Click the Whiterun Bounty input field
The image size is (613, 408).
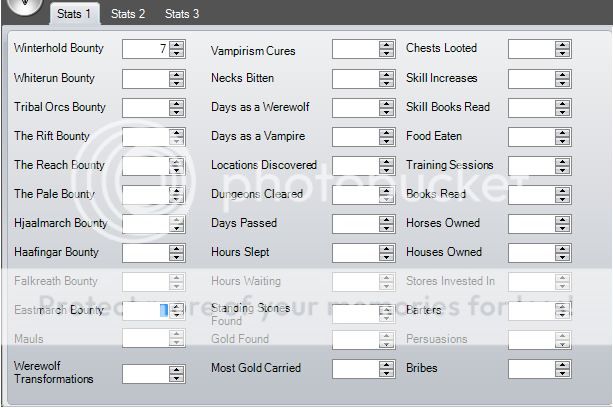pos(144,78)
